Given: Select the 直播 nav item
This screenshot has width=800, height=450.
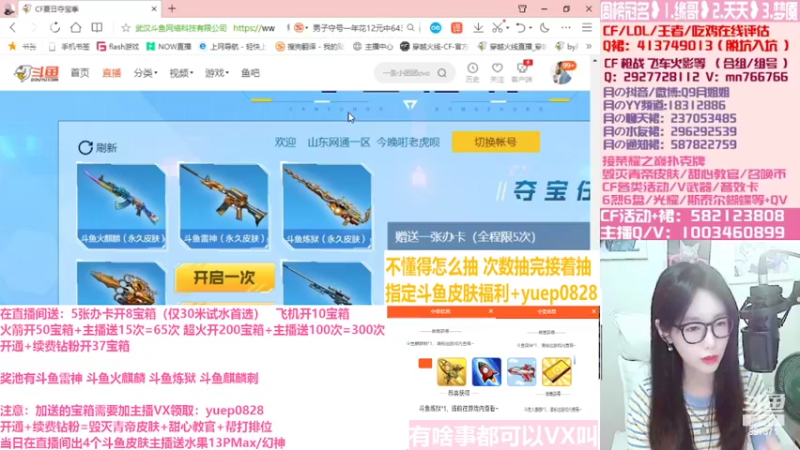Looking at the screenshot, I should (111, 73).
